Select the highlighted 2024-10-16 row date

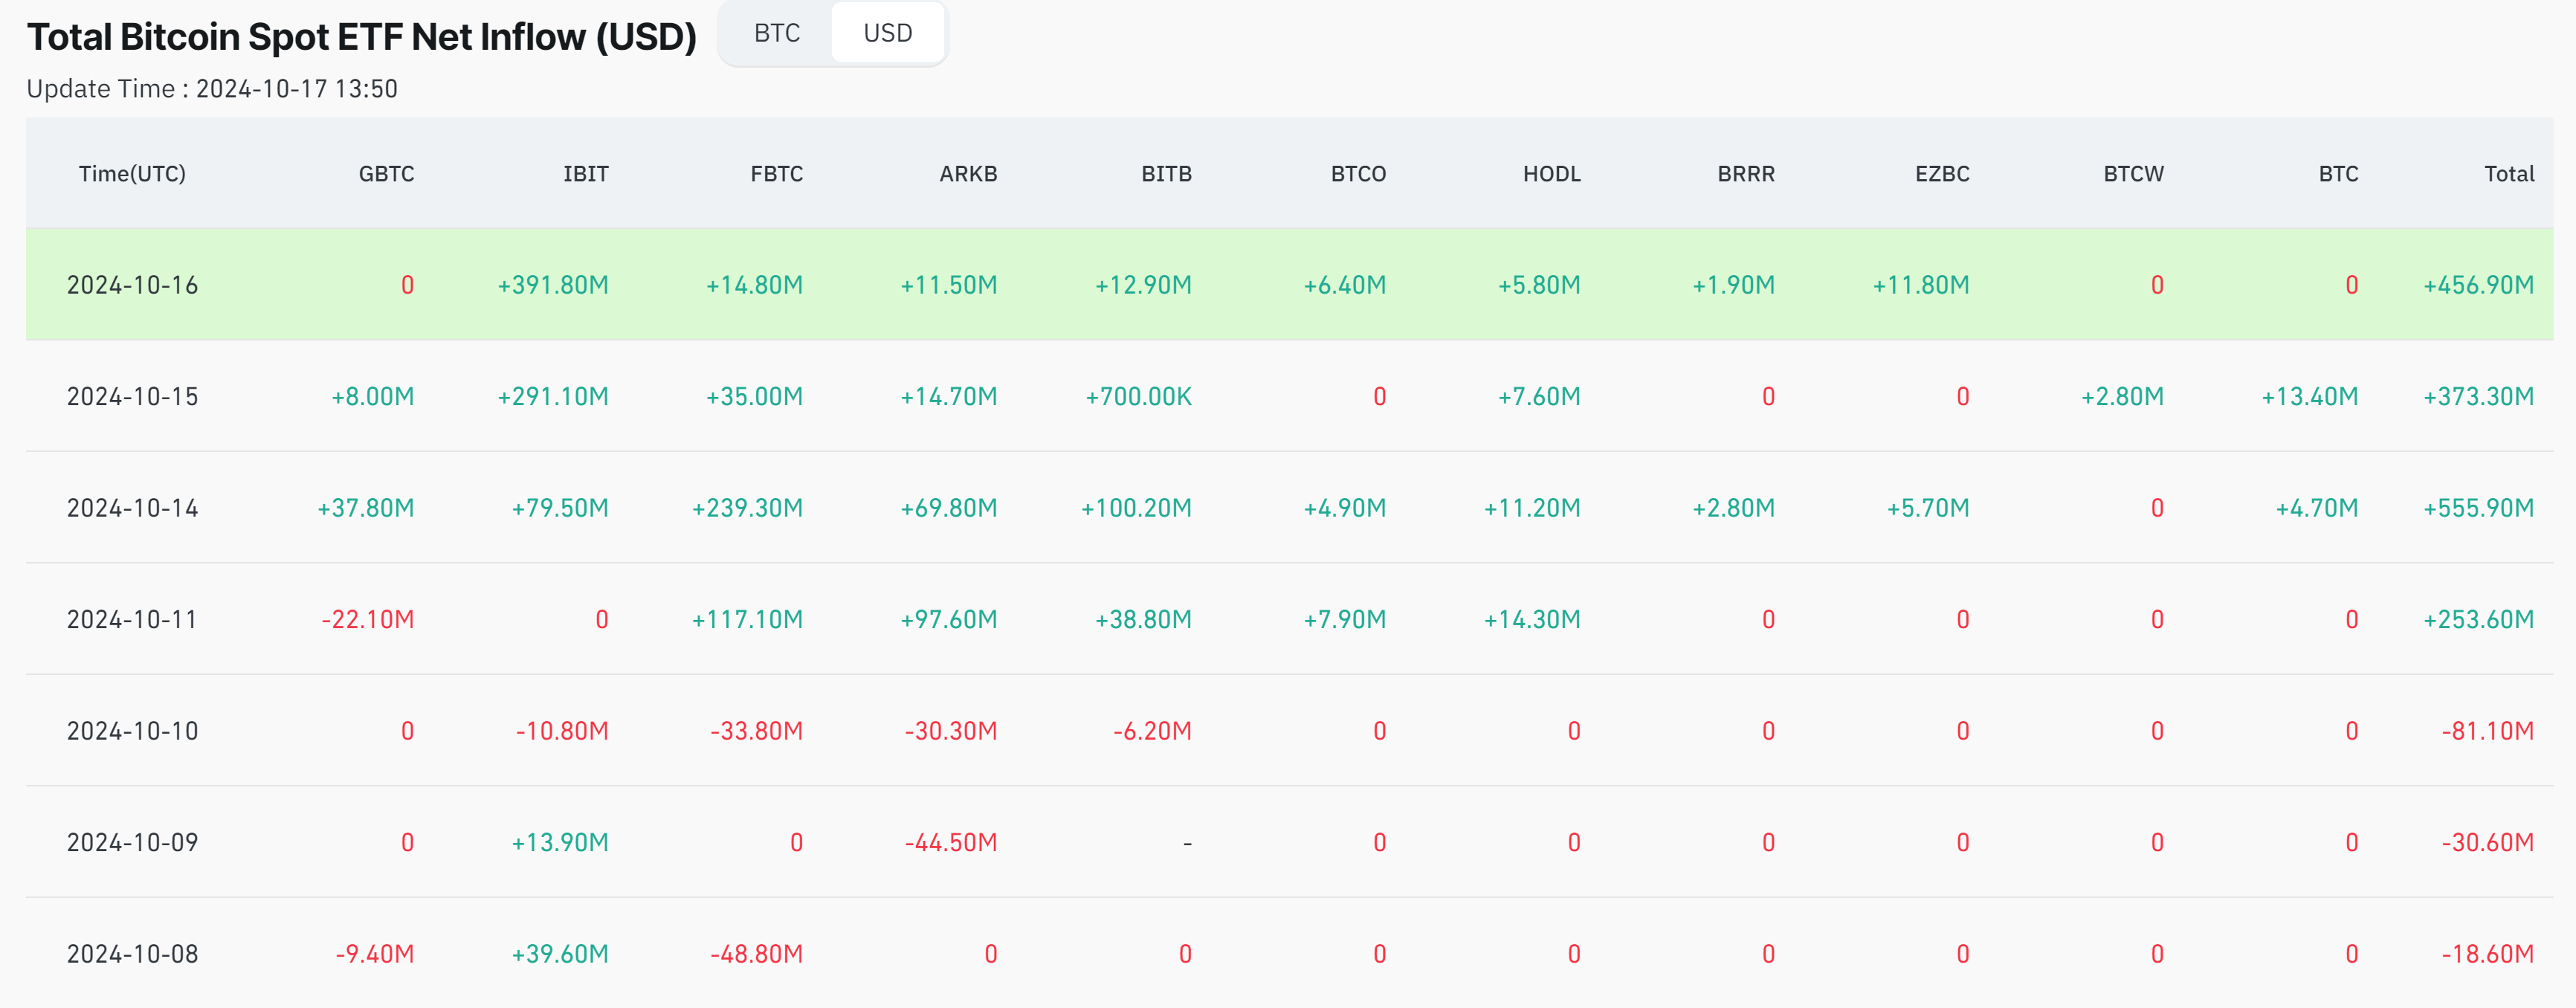tap(132, 285)
